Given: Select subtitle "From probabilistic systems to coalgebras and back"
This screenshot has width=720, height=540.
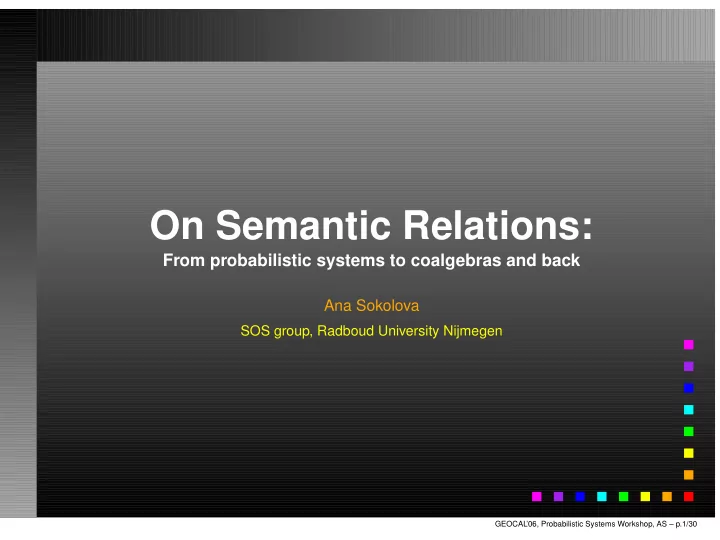Looking at the screenshot, I should click(371, 260).
